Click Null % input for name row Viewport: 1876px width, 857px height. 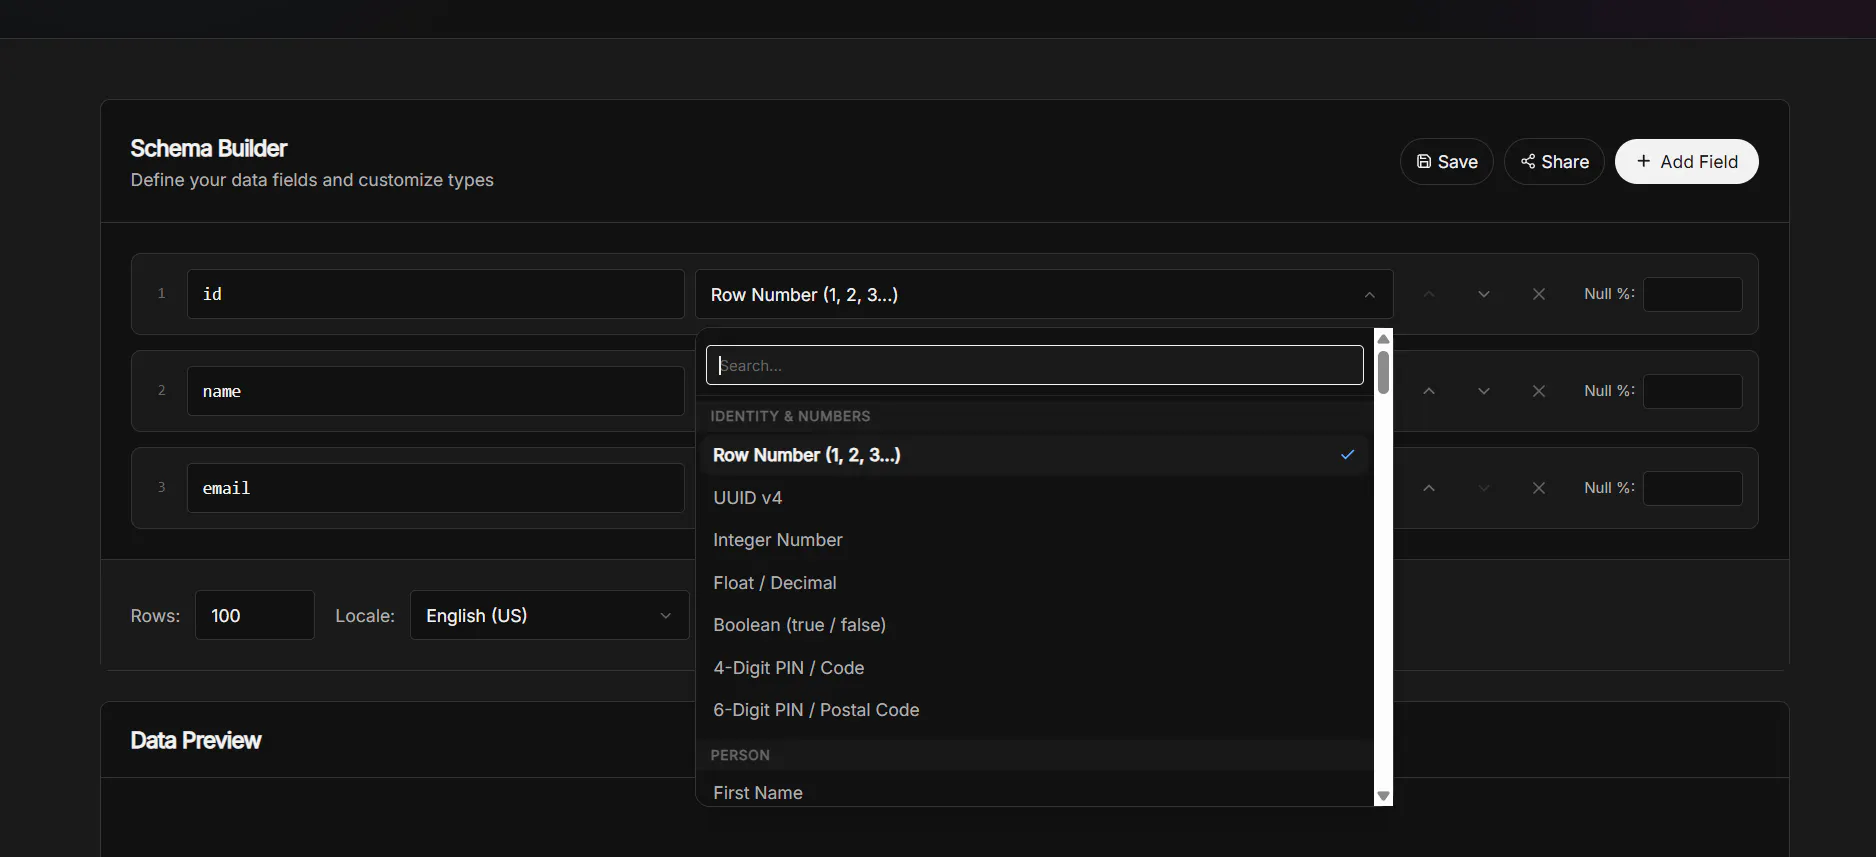point(1693,391)
